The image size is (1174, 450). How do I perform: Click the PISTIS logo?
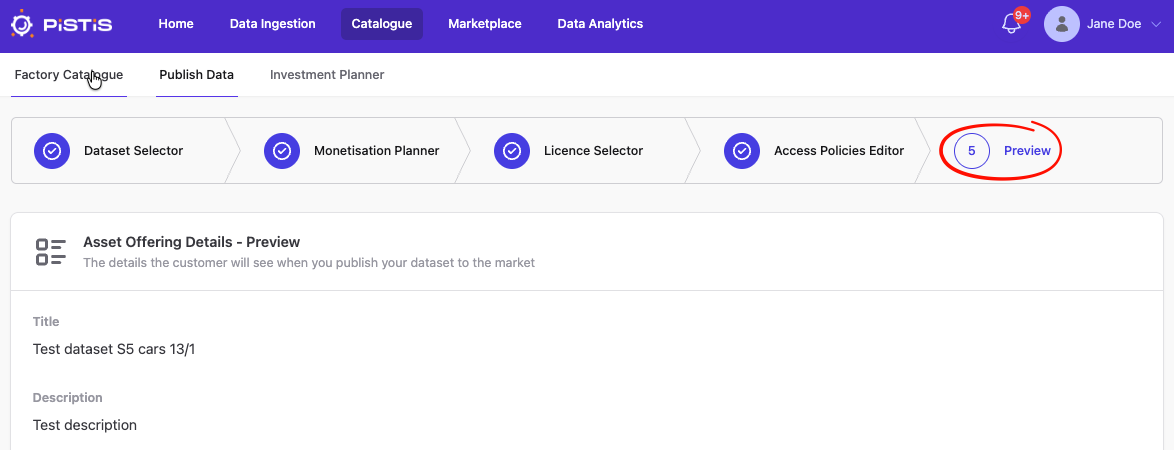point(61,24)
